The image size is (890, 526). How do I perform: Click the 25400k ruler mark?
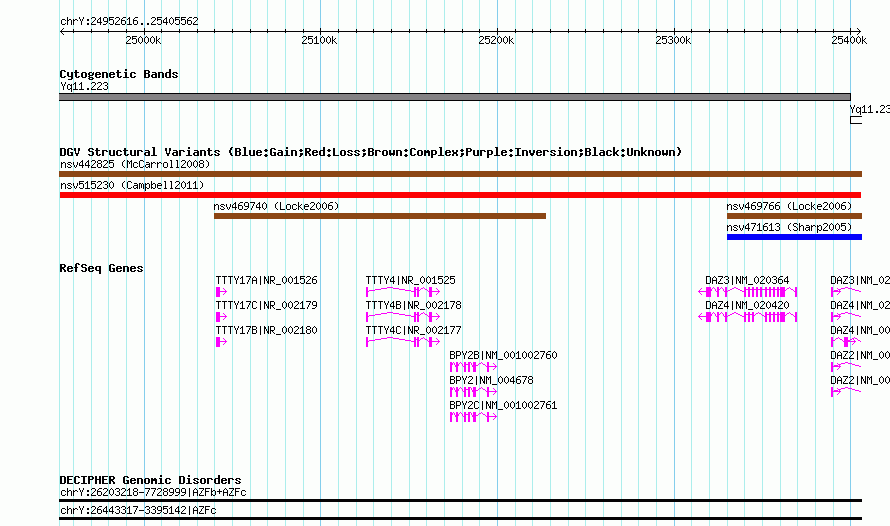pyautogui.click(x=850, y=40)
